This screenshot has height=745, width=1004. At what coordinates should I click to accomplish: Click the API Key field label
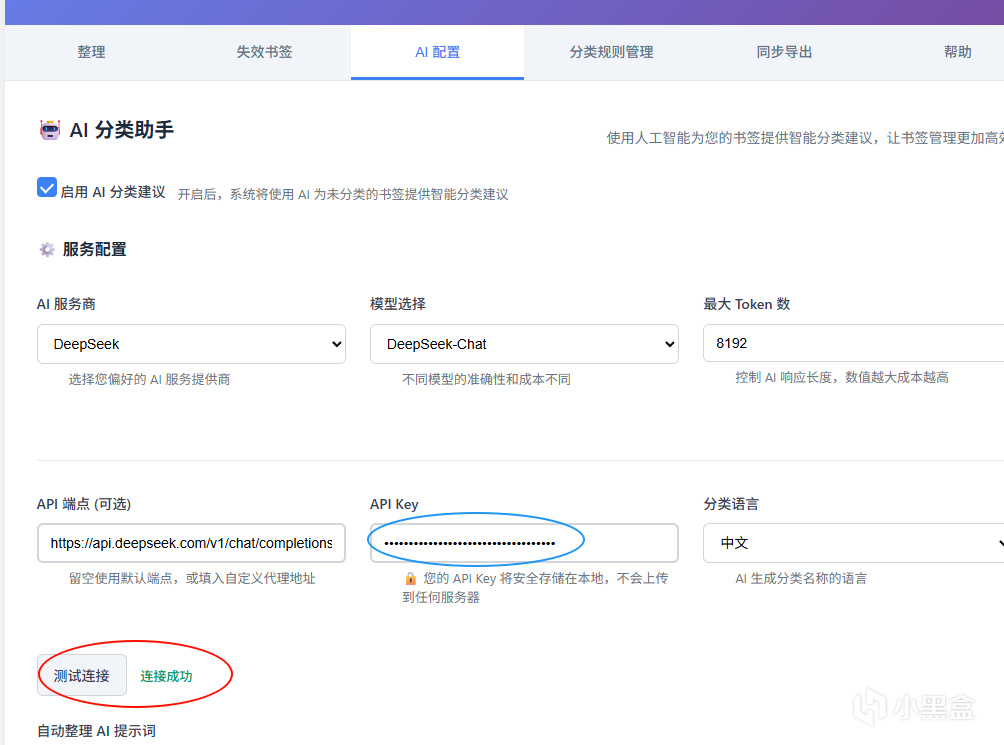pos(394,504)
